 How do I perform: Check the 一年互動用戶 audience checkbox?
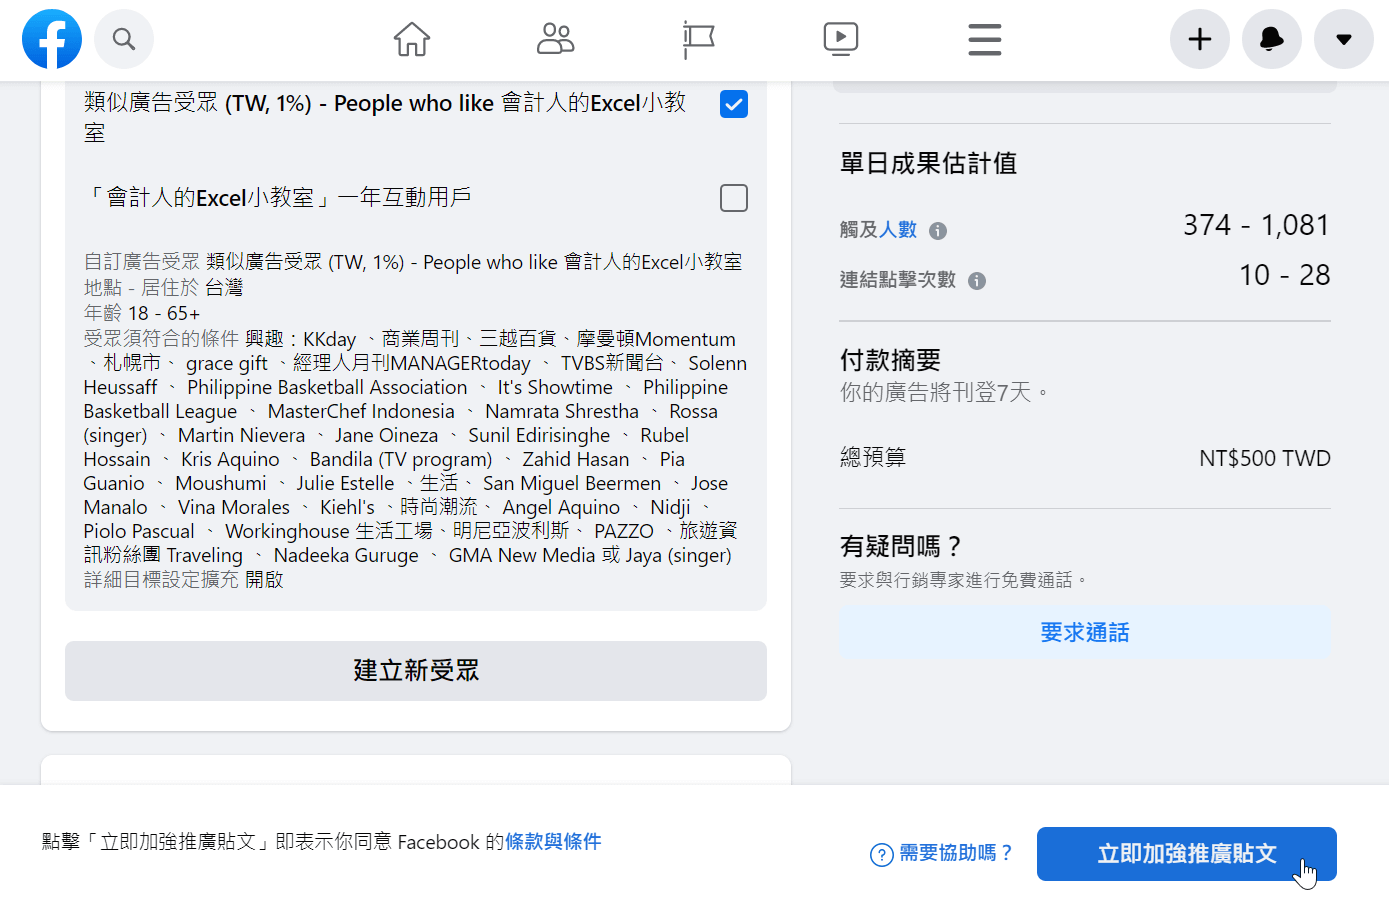pos(734,198)
